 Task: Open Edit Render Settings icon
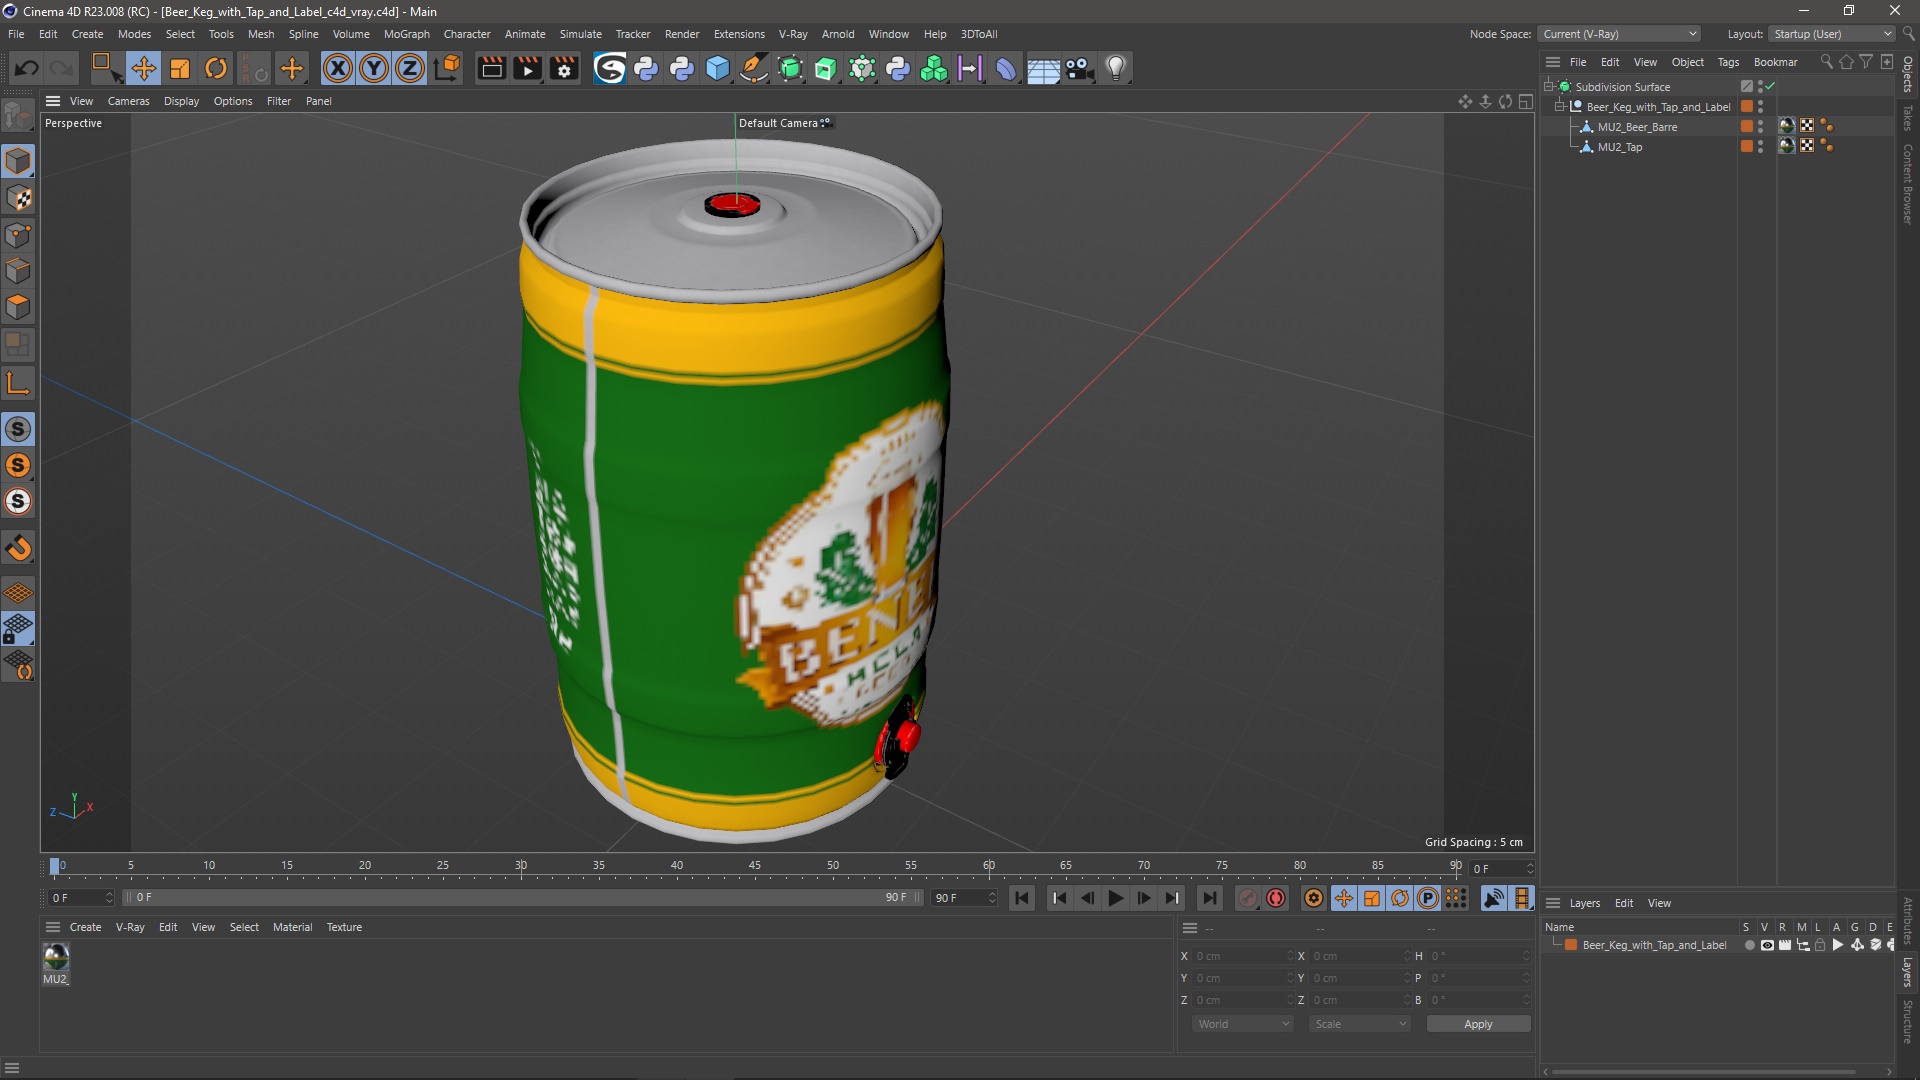(x=564, y=68)
